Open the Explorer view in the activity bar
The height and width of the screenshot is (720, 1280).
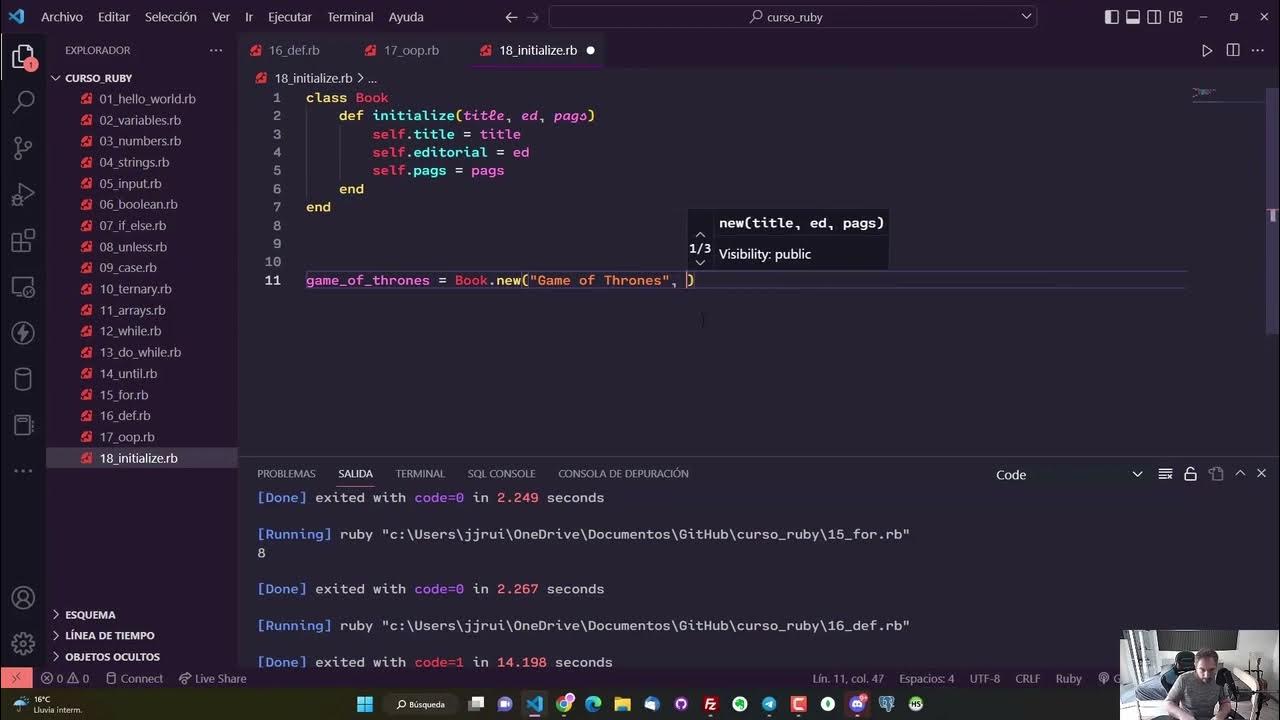[23, 57]
